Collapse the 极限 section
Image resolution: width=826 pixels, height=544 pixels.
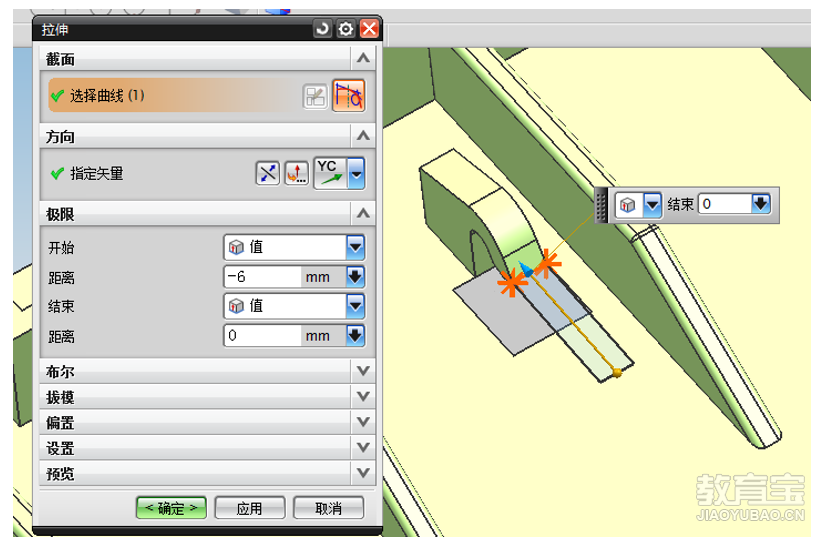pos(363,213)
